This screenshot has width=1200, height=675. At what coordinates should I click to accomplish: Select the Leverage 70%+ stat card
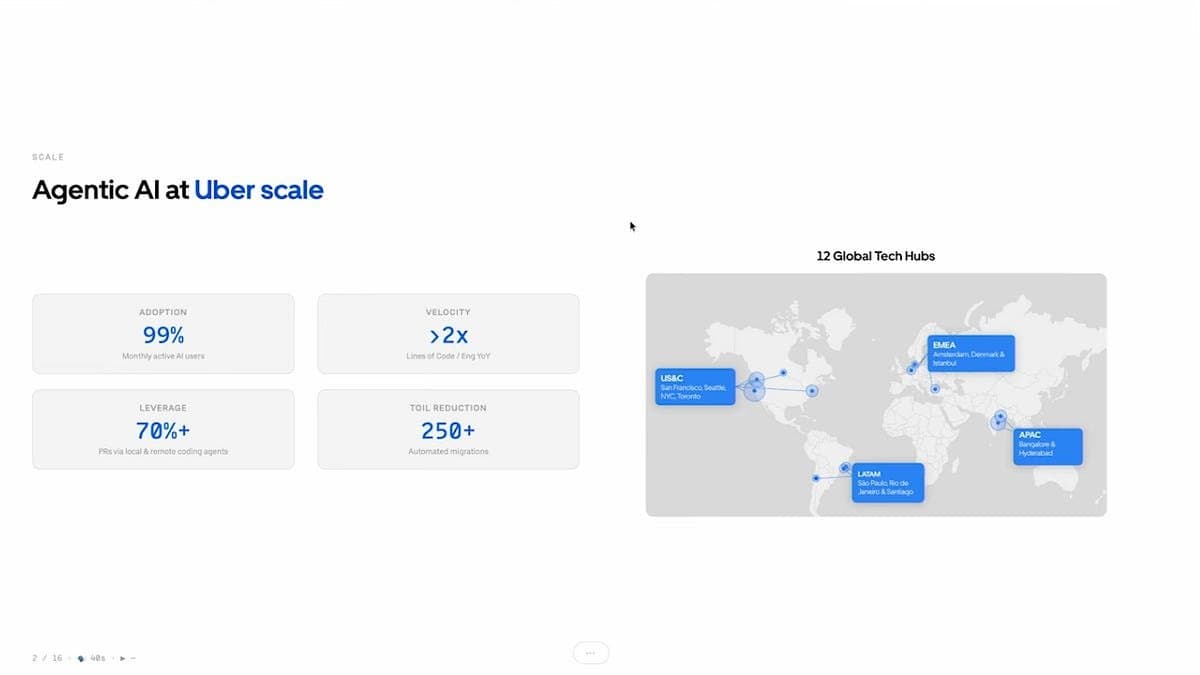click(163, 429)
